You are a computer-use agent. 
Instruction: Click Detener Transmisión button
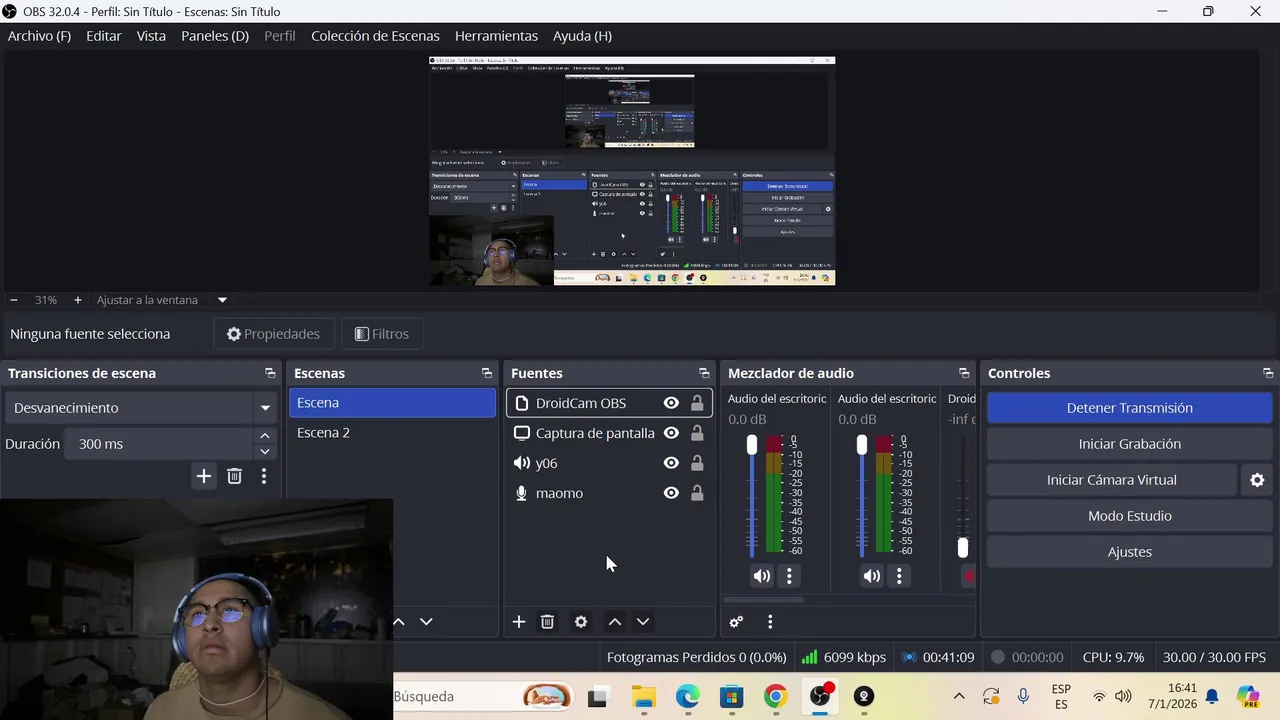[x=1130, y=408]
